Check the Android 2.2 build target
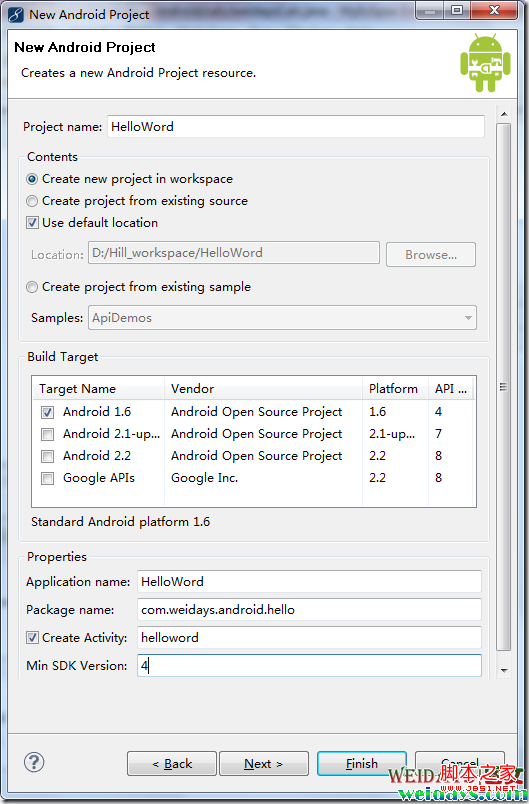 tap(48, 456)
